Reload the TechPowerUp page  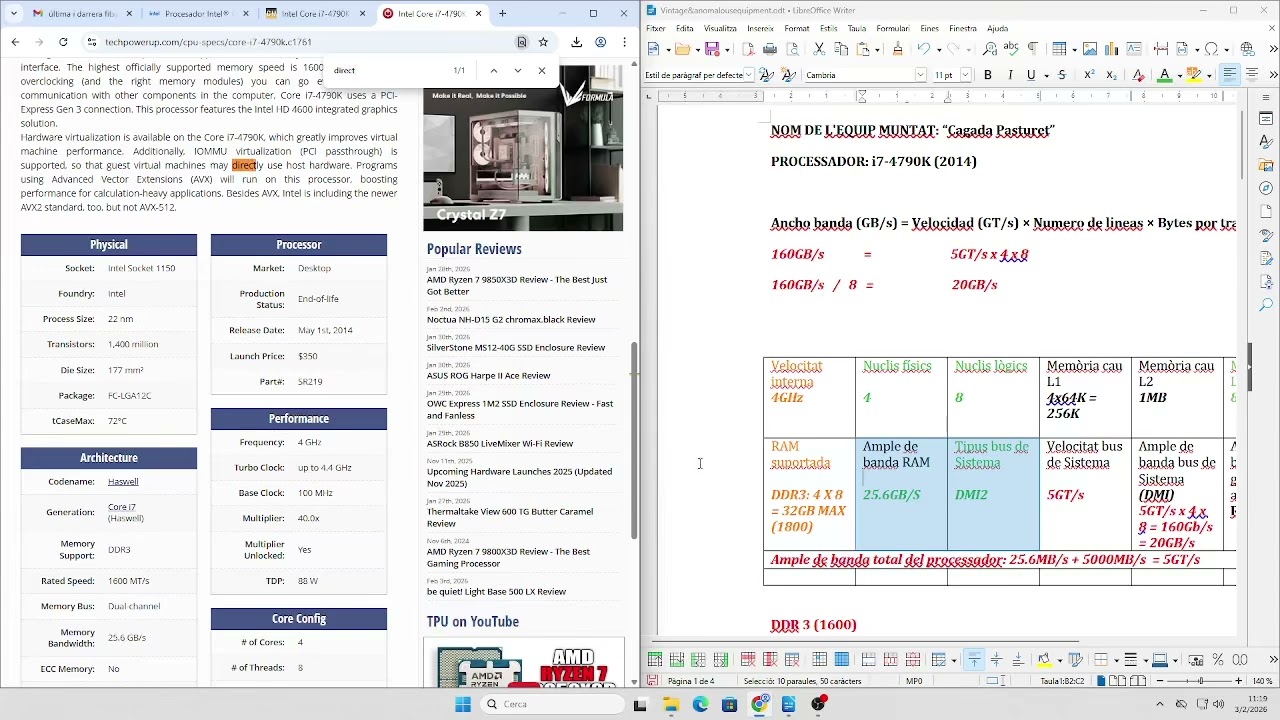(x=63, y=42)
